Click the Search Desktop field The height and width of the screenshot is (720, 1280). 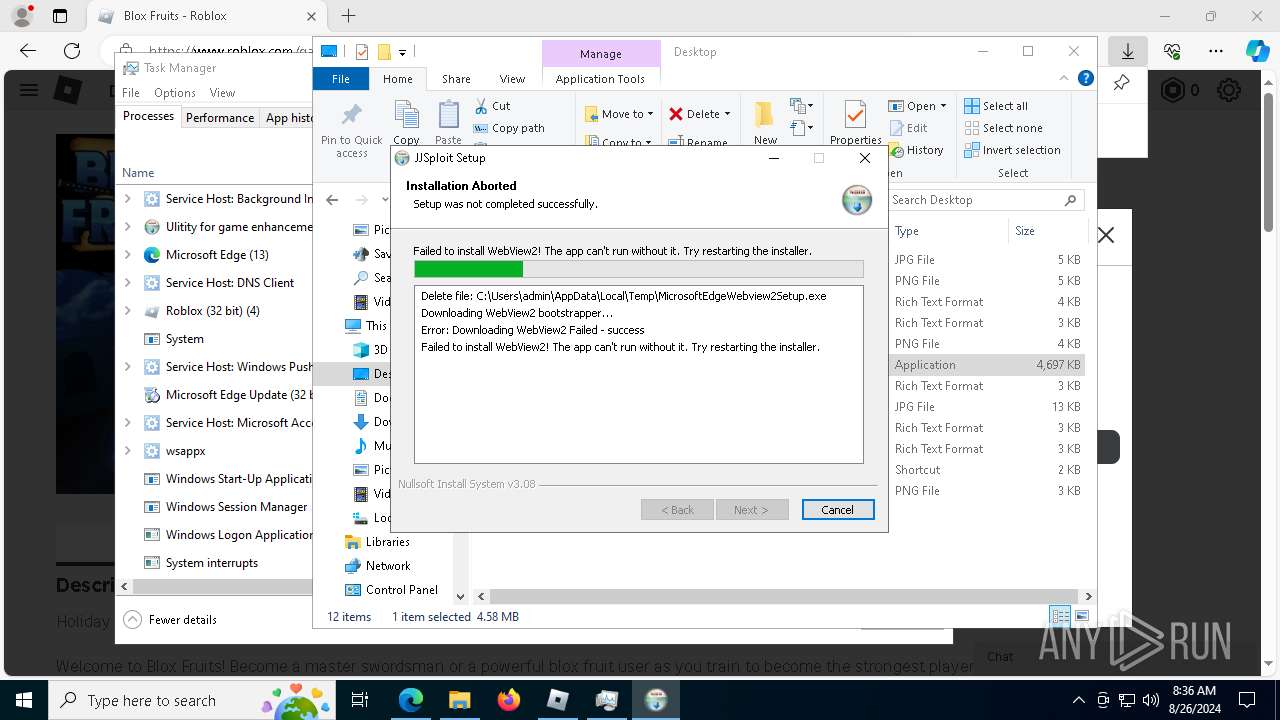[985, 200]
